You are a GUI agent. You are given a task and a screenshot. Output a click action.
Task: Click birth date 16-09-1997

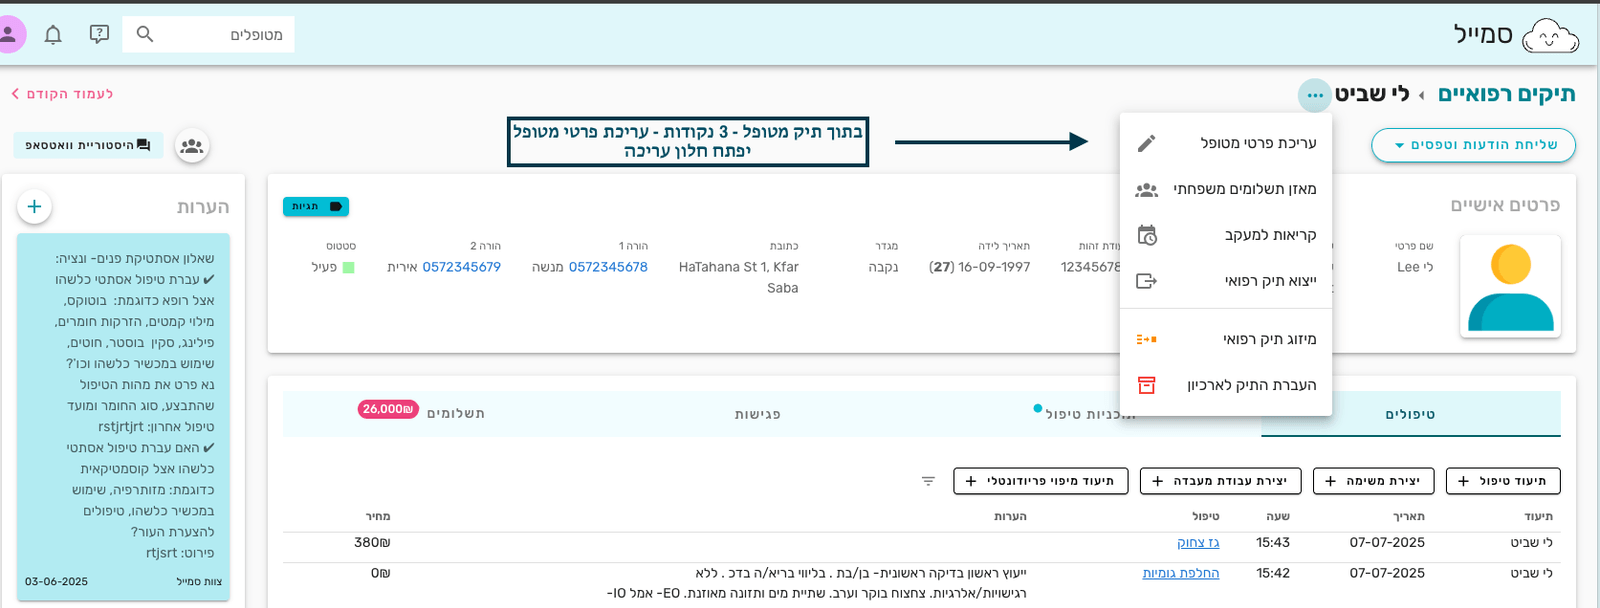pyautogui.click(x=994, y=267)
